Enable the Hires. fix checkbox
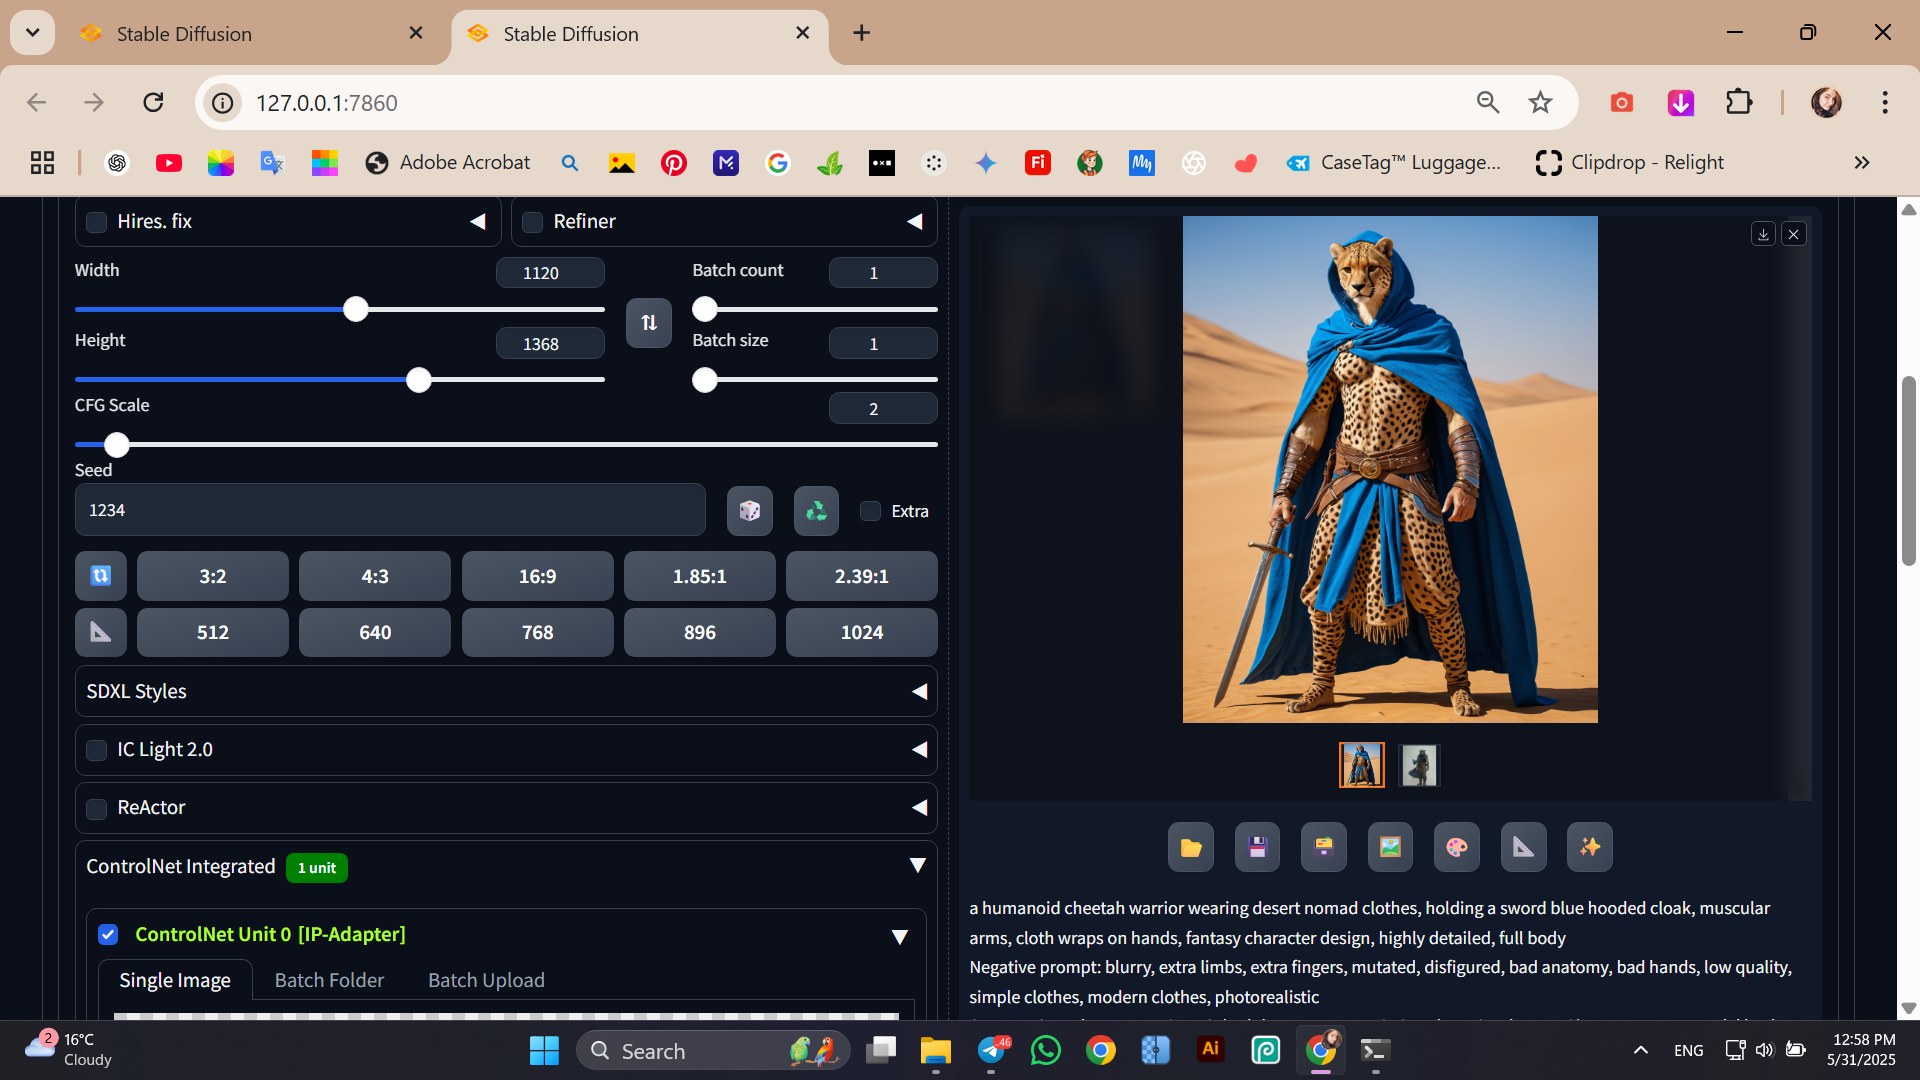The width and height of the screenshot is (1920, 1080). click(x=97, y=222)
